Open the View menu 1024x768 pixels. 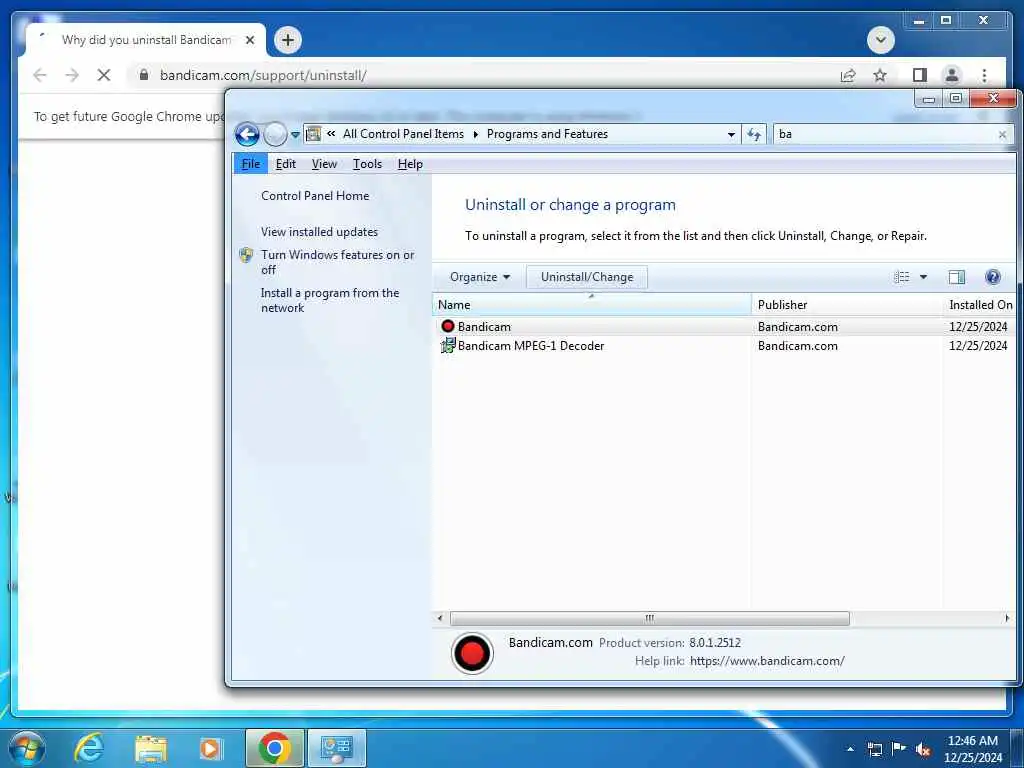[x=324, y=164]
